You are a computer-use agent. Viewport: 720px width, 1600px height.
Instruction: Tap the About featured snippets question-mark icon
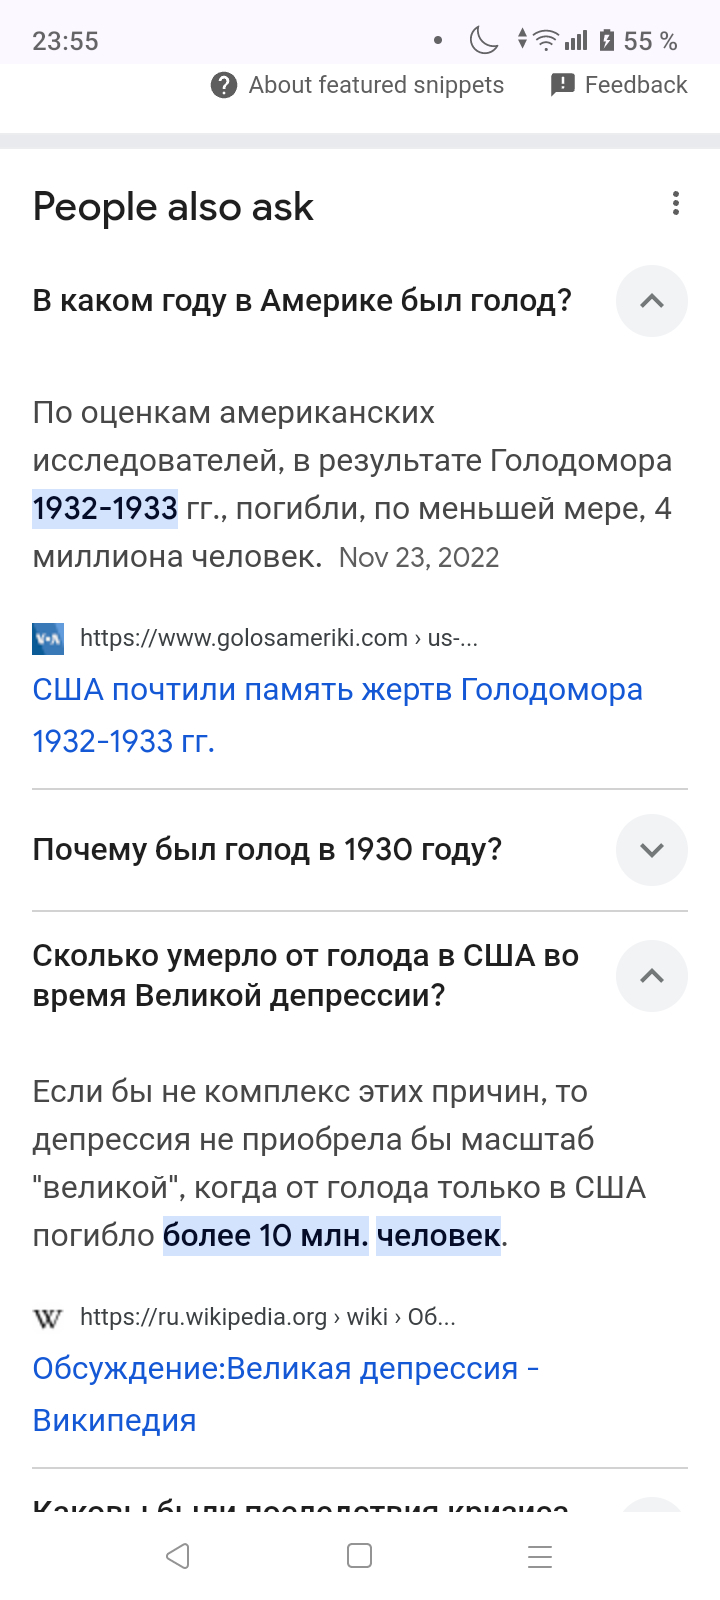(224, 85)
